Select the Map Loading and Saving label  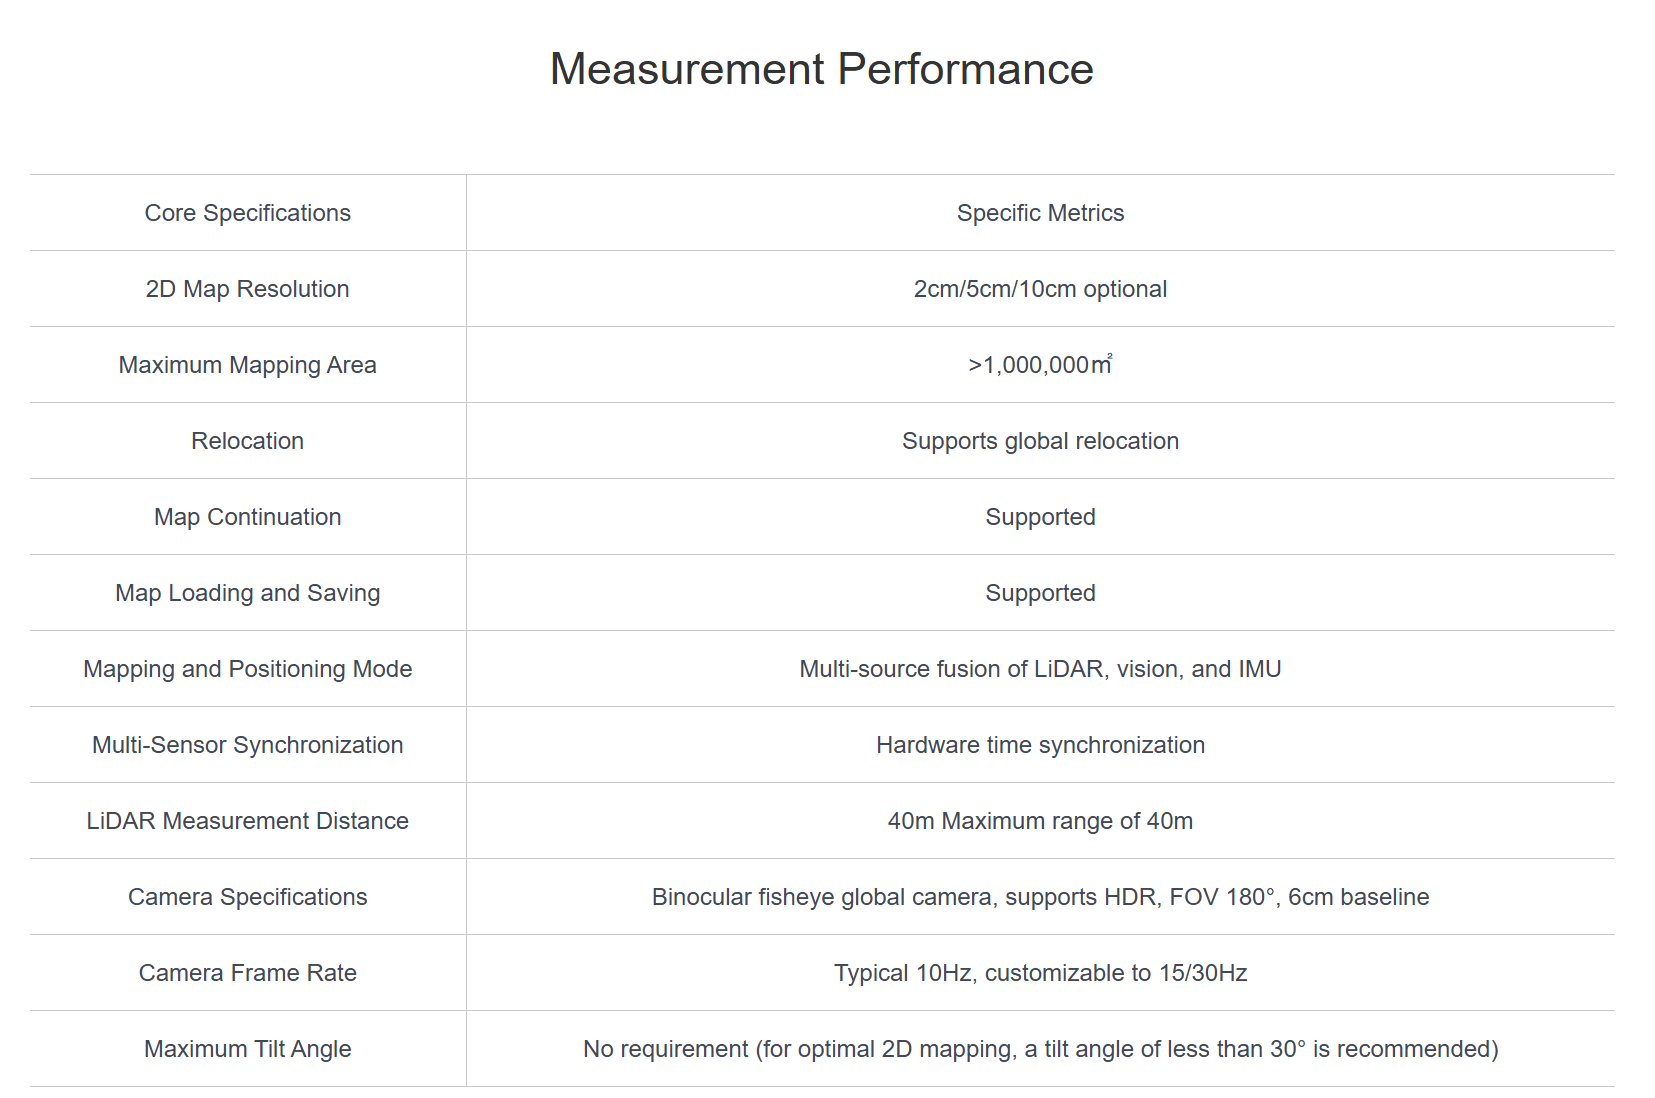[x=247, y=593]
